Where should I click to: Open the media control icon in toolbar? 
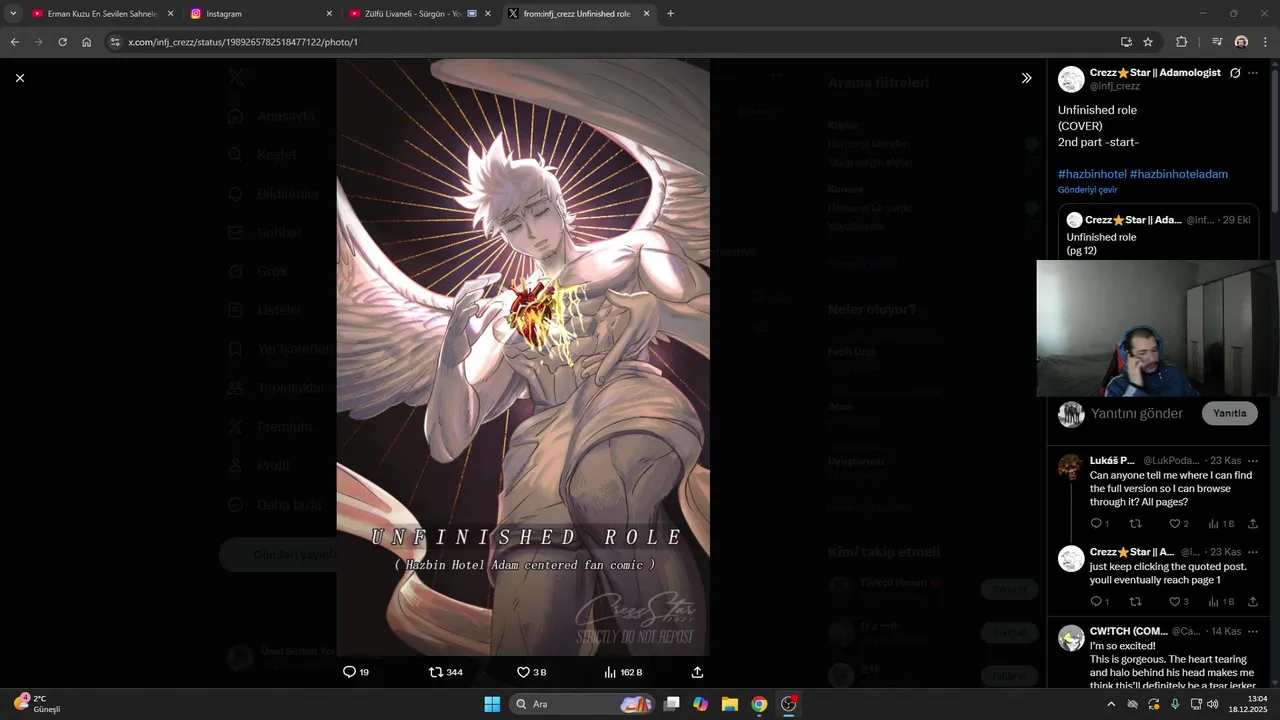point(1216,42)
